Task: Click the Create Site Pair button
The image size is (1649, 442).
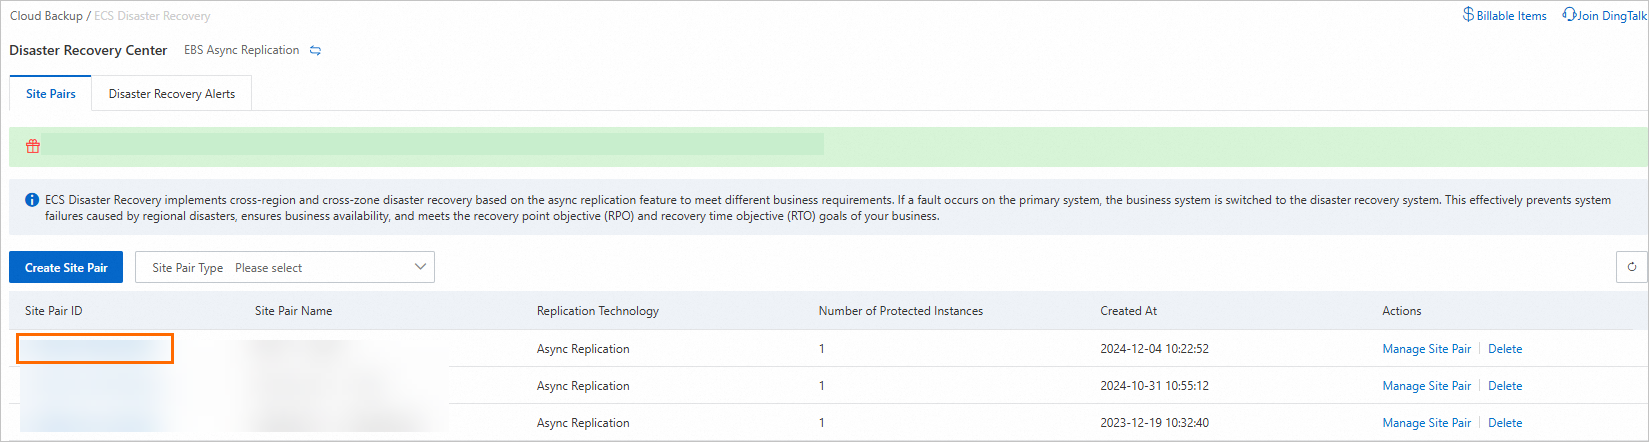Action: tap(66, 267)
